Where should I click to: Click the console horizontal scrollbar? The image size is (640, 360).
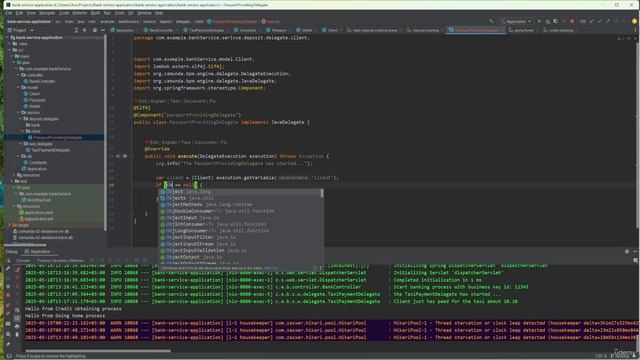[98, 351]
